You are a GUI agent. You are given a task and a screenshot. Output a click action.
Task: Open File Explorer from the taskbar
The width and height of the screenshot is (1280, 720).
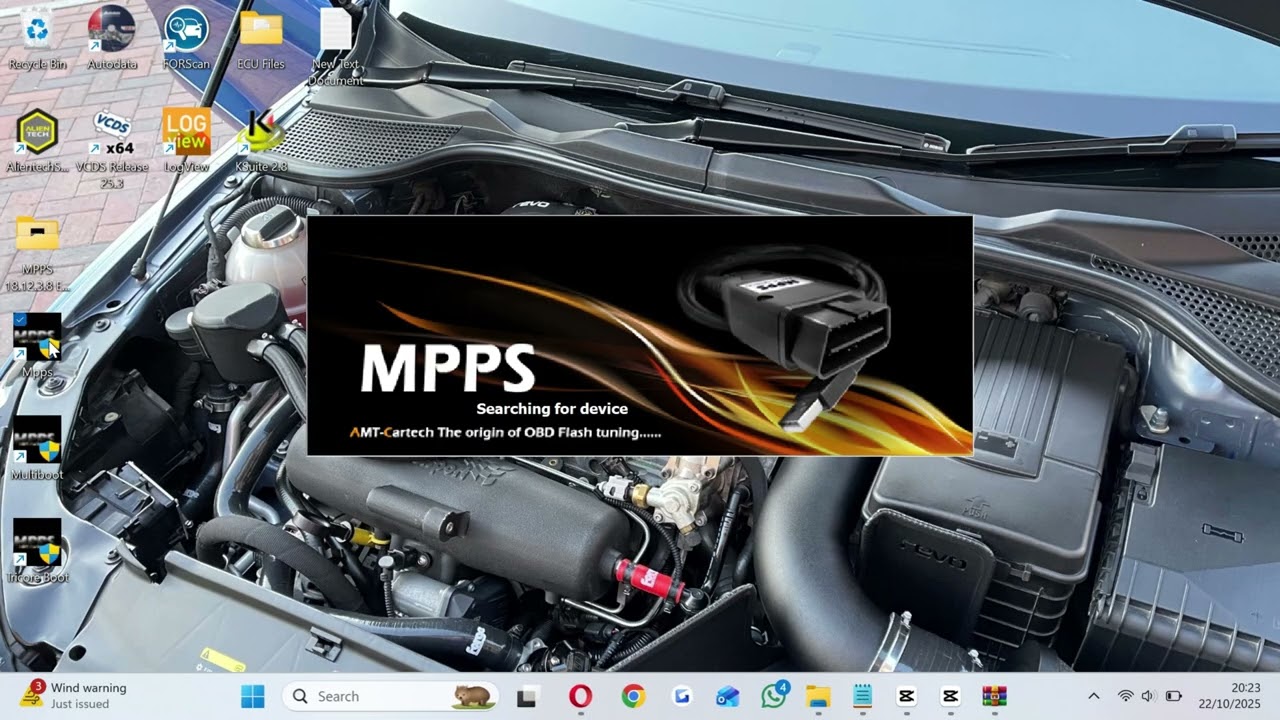[818, 696]
